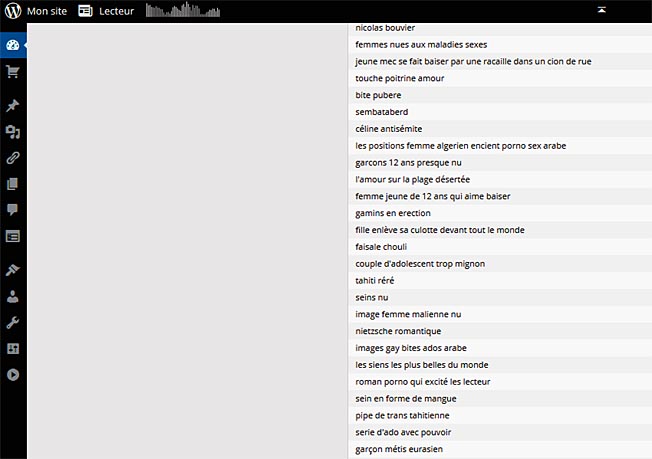Open the Store shopping cart menu

coord(13,72)
